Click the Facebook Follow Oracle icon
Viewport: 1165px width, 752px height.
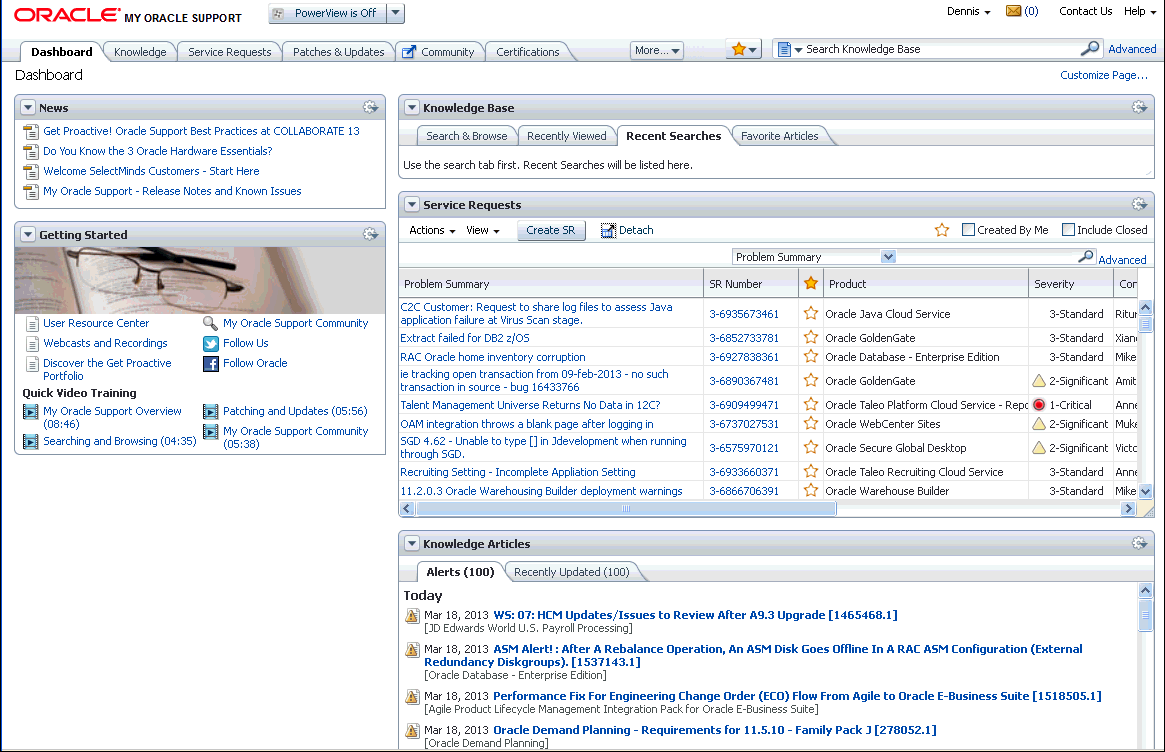point(211,363)
